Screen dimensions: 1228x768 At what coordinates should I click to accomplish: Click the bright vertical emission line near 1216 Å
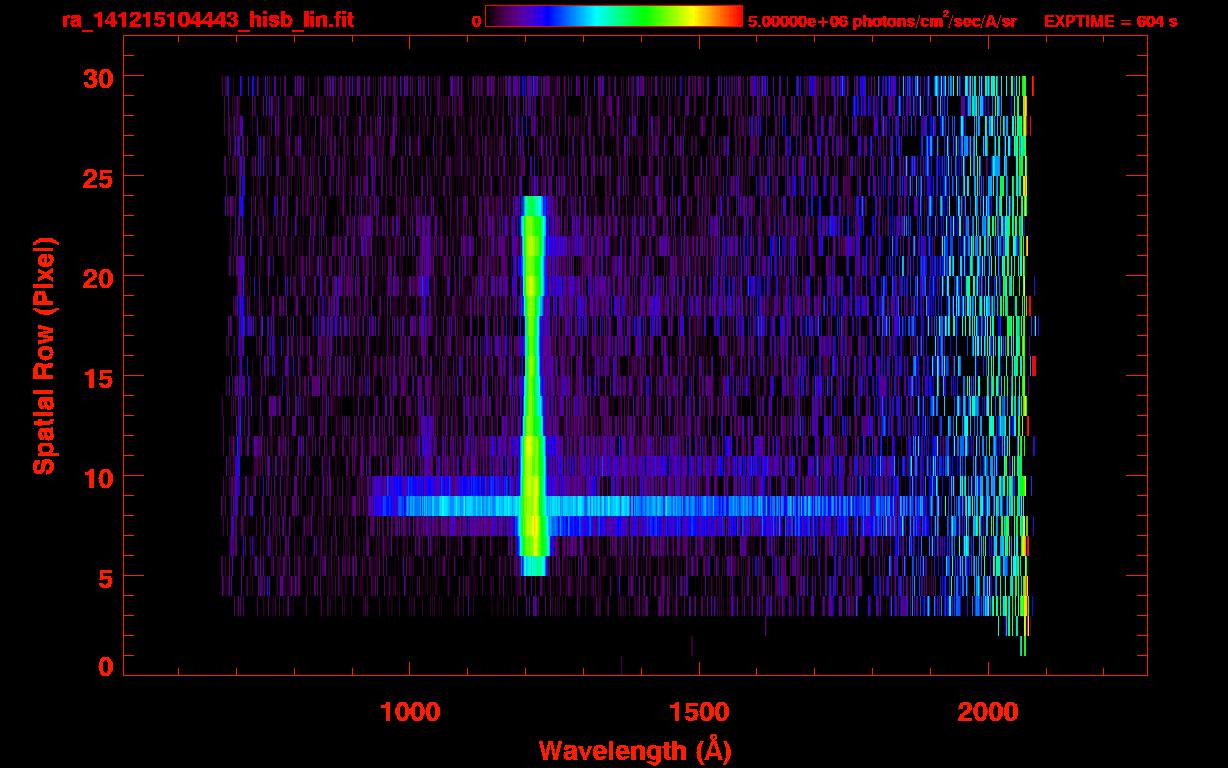tap(532, 385)
